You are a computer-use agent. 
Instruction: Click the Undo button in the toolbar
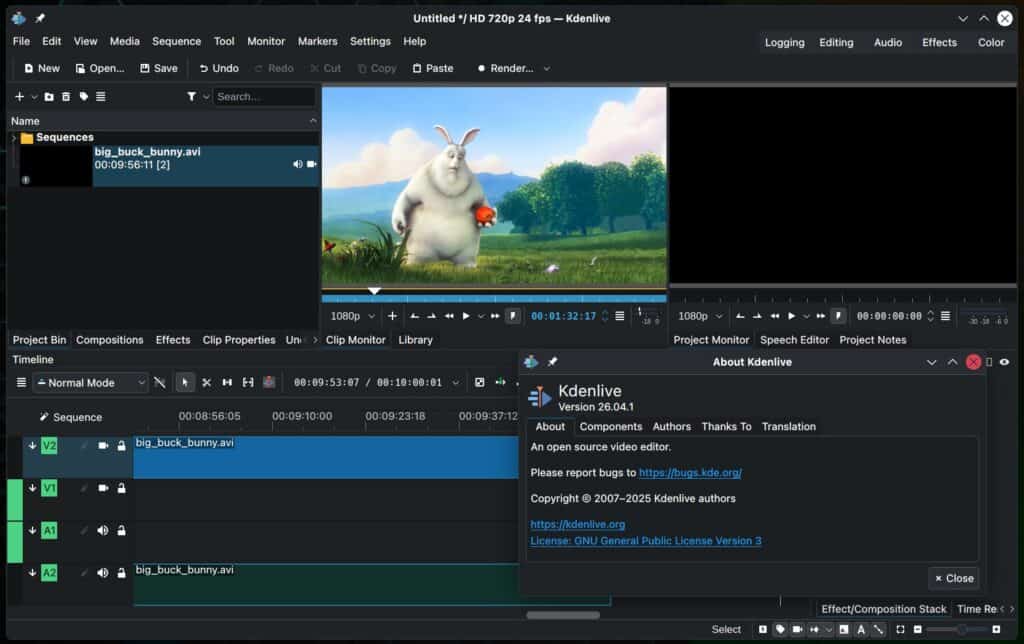tap(219, 69)
